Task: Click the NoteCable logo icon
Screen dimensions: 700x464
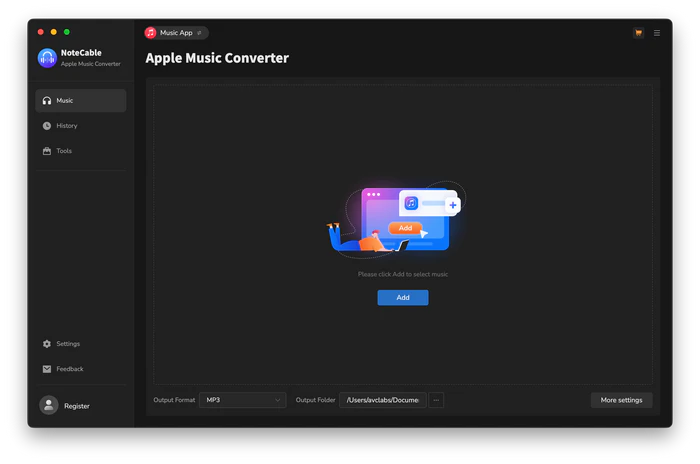Action: (x=47, y=58)
